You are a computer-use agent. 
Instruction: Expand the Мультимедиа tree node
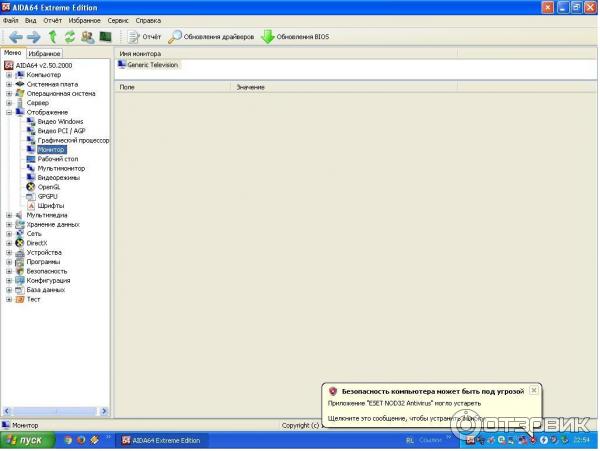click(x=9, y=215)
